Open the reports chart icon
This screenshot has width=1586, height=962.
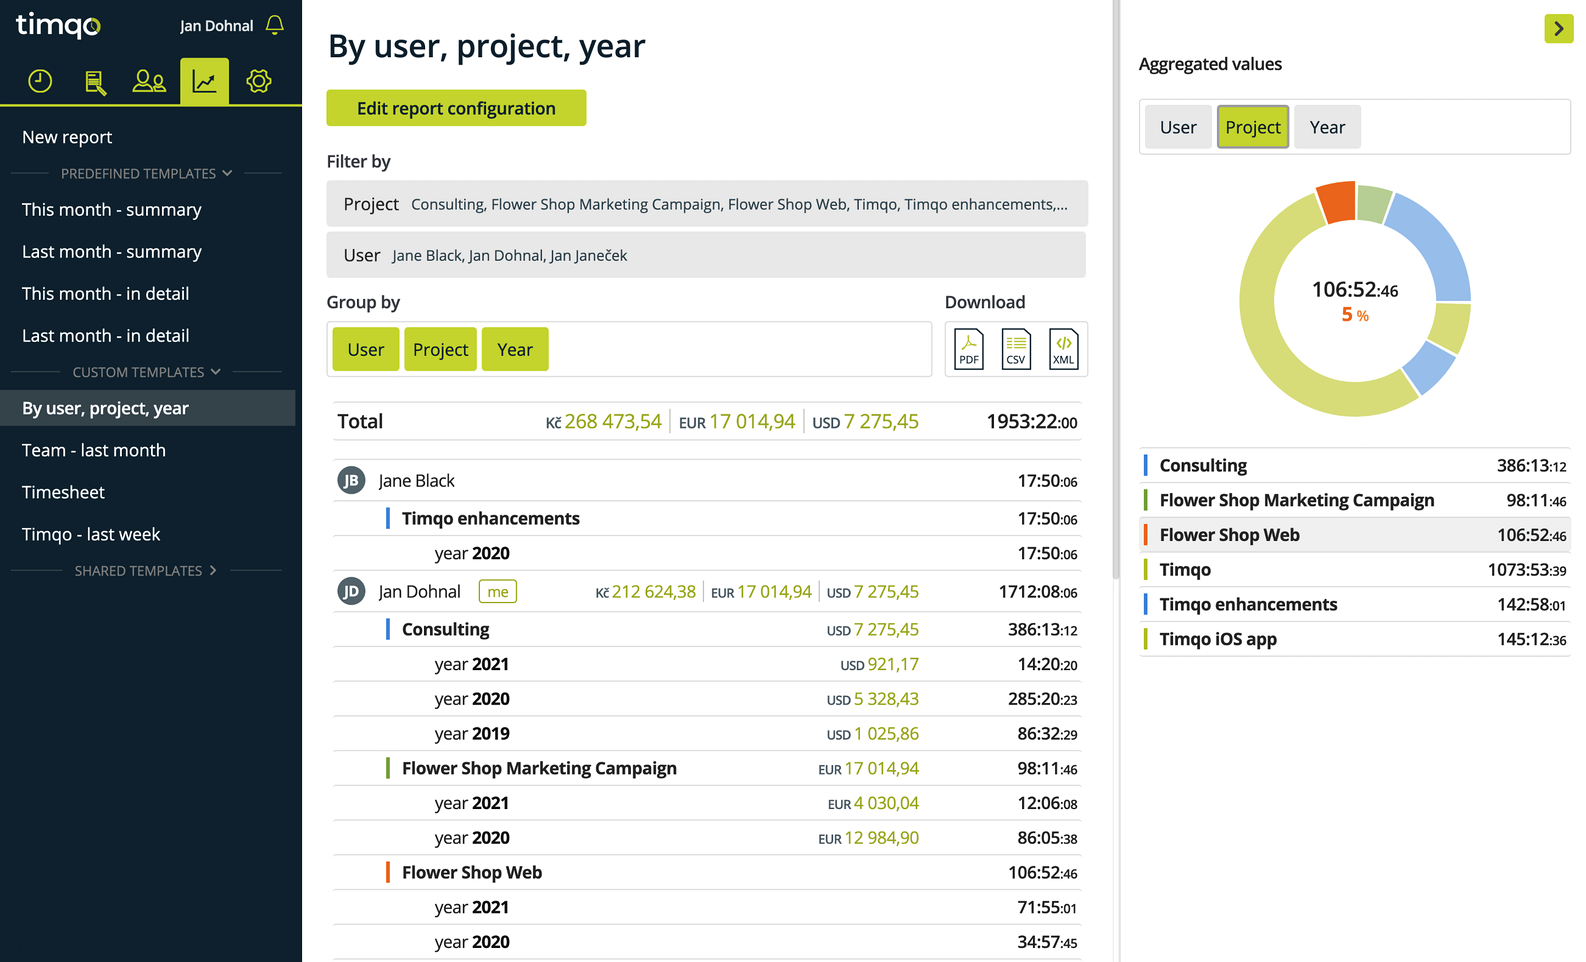pyautogui.click(x=204, y=81)
